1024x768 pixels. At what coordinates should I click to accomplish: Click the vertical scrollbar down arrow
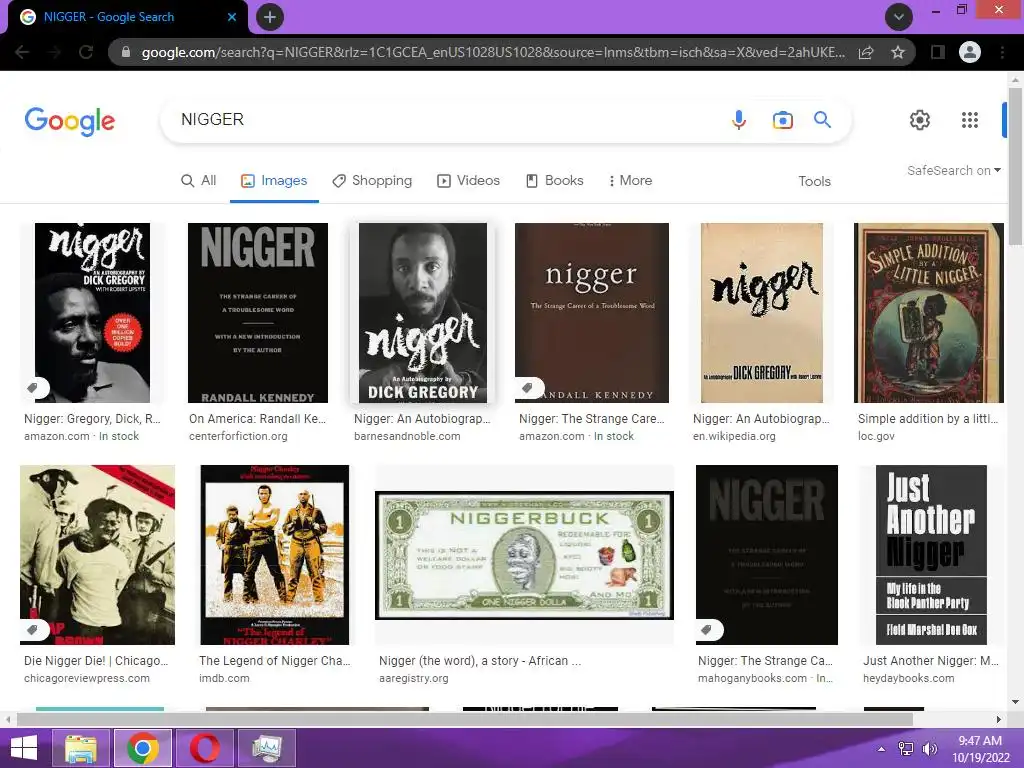coord(1015,702)
